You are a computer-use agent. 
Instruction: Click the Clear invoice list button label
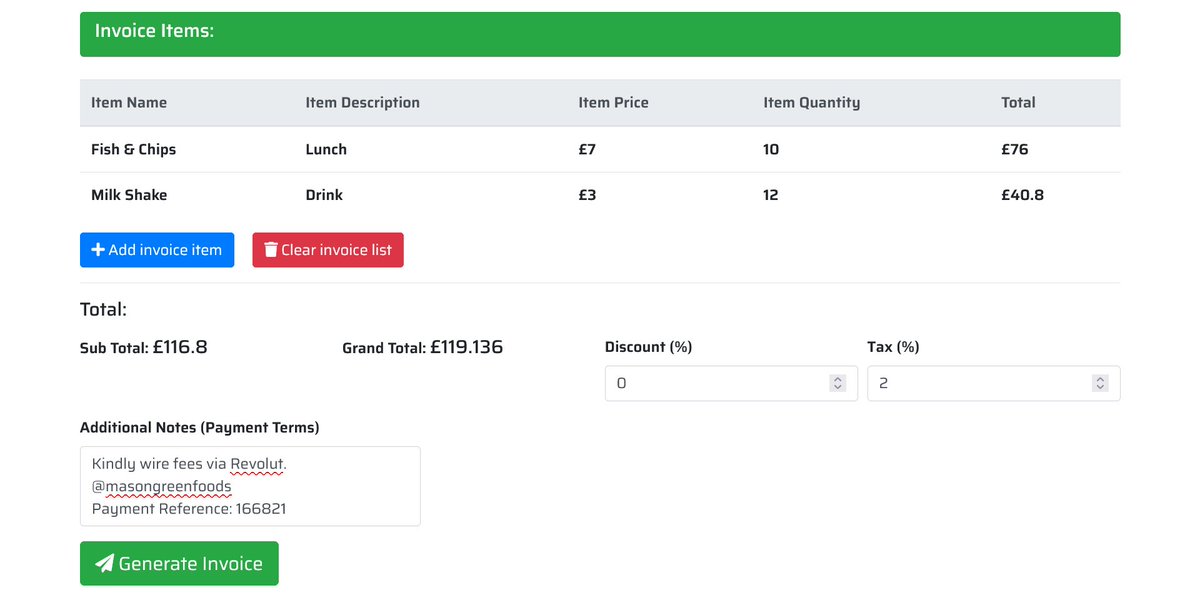[337, 250]
